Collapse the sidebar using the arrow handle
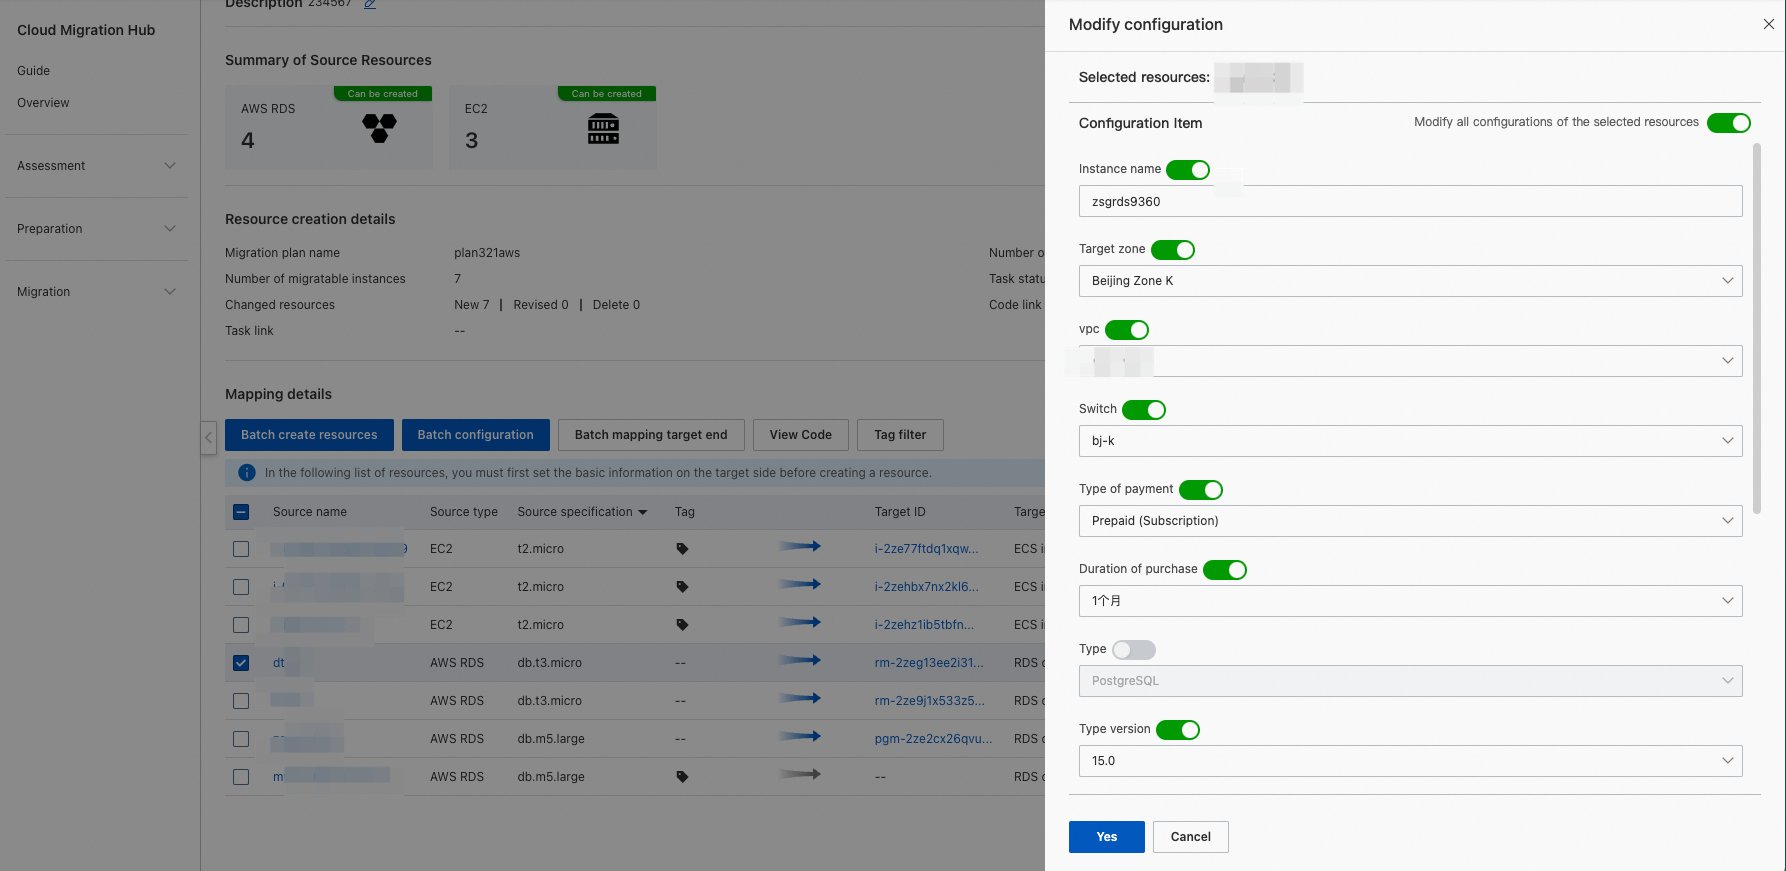Image resolution: width=1786 pixels, height=871 pixels. coord(208,437)
